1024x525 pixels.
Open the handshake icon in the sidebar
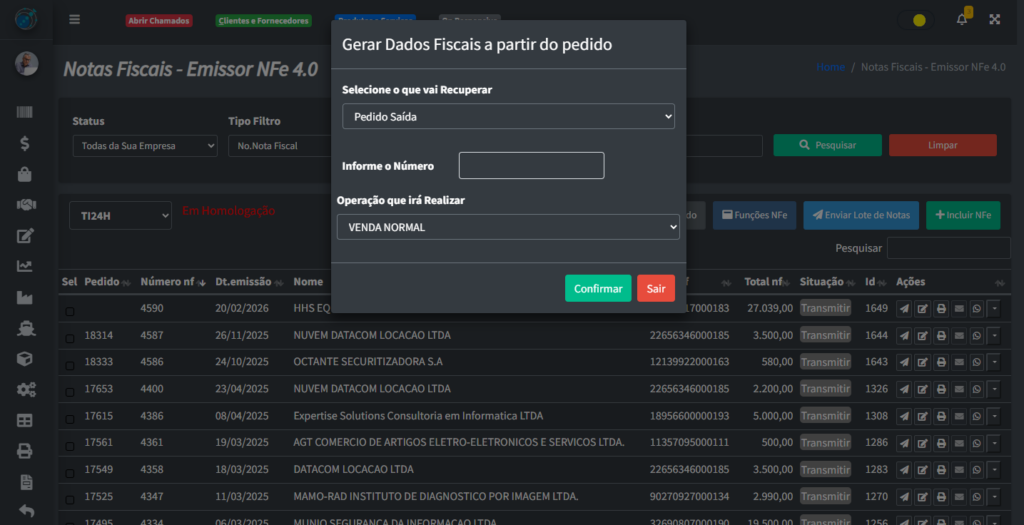coord(26,204)
